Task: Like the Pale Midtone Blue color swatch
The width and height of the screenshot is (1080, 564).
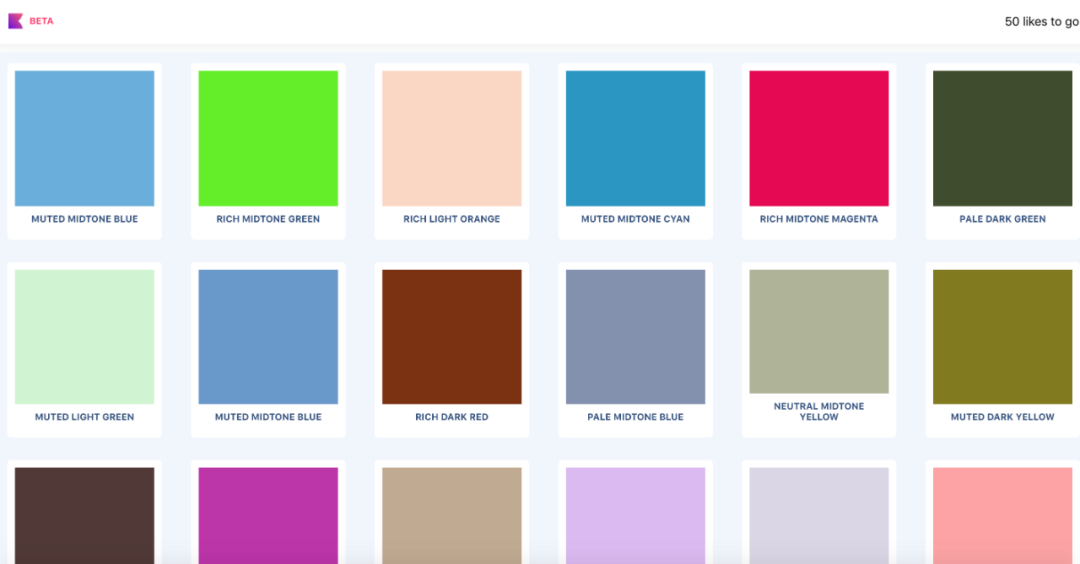Action: tap(635, 337)
